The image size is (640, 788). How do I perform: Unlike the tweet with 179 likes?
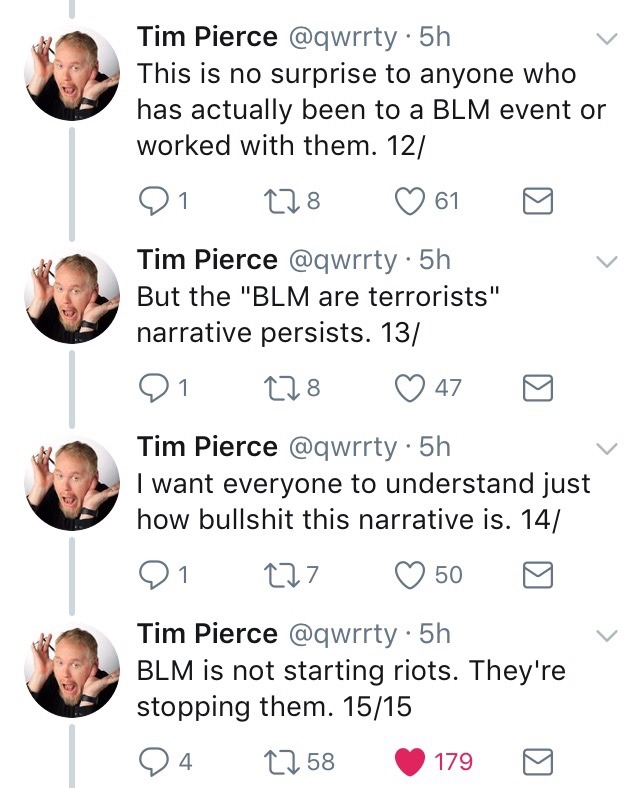click(409, 761)
